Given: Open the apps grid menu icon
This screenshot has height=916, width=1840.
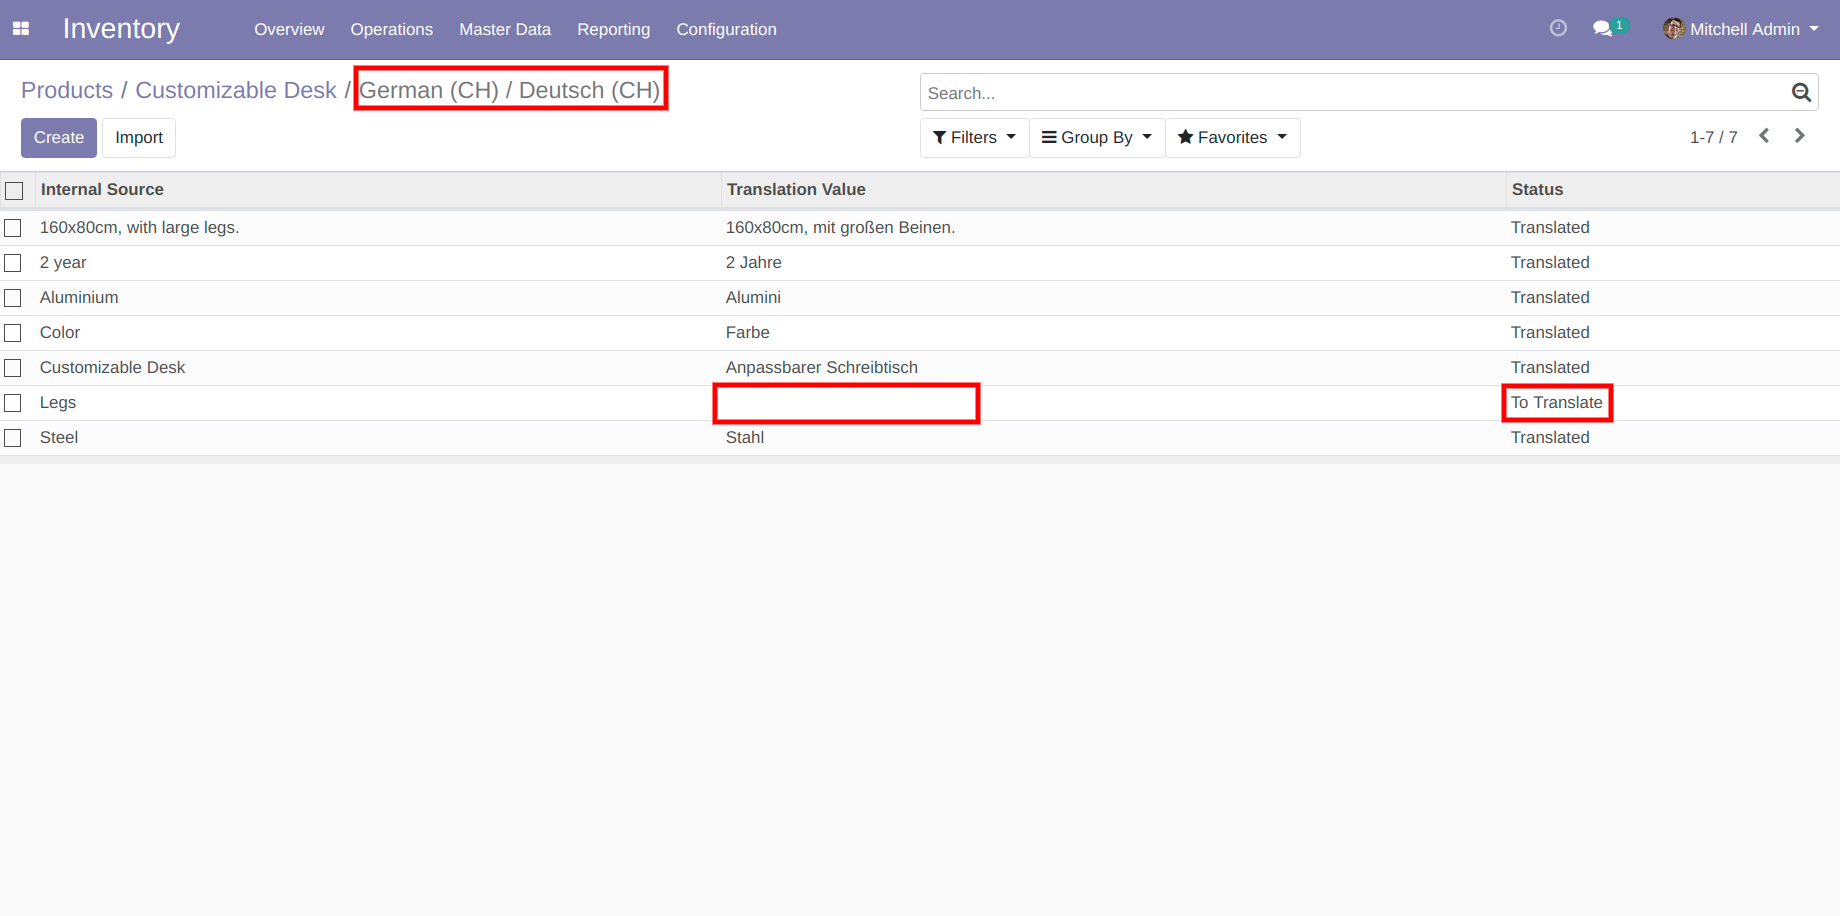Looking at the screenshot, I should (x=21, y=29).
